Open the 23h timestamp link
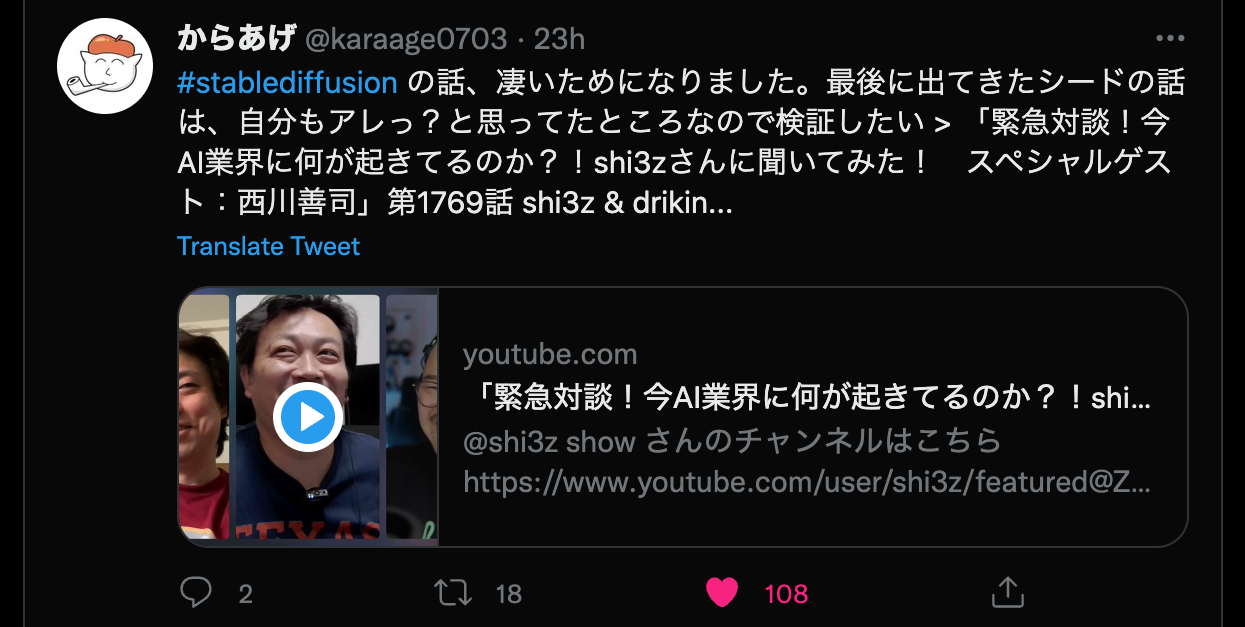Image resolution: width=1245 pixels, height=627 pixels. [x=559, y=39]
